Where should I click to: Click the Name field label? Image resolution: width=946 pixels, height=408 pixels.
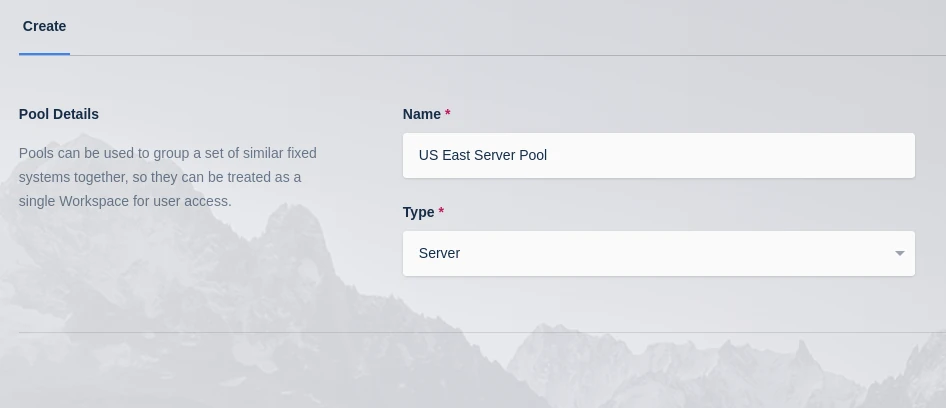coord(421,114)
